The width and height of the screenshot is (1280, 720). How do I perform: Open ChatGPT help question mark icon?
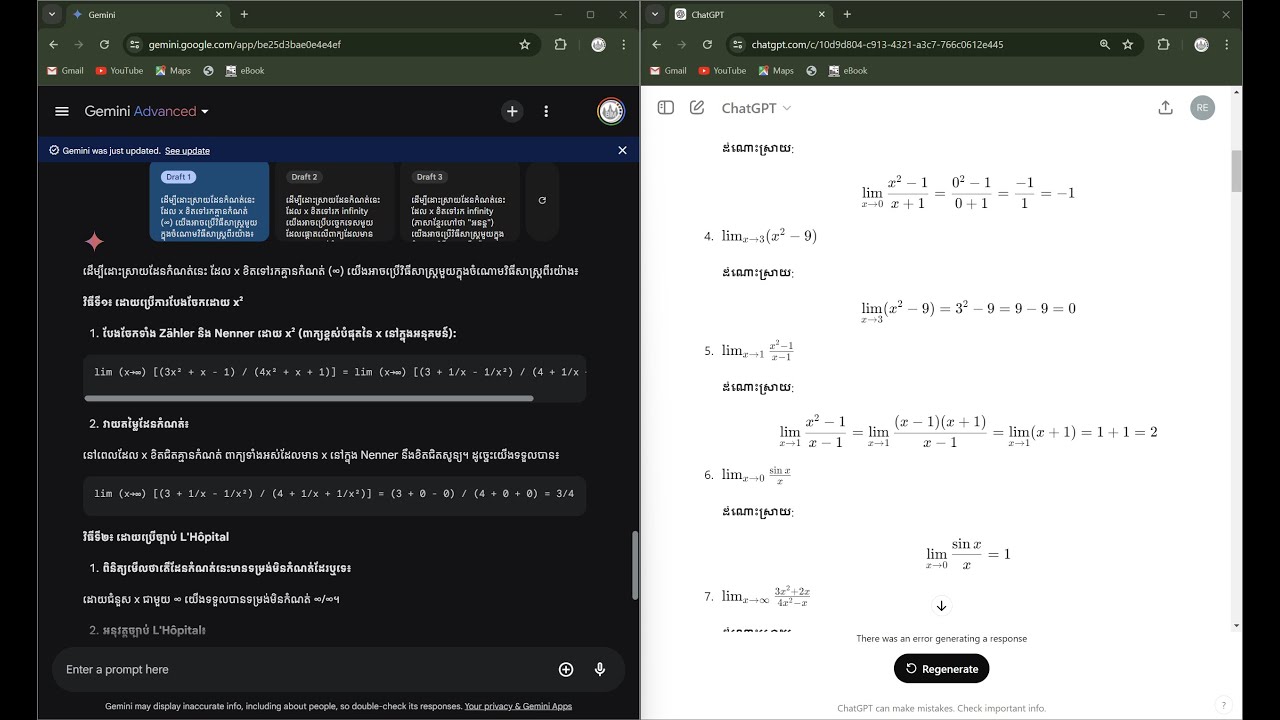[x=1223, y=705]
